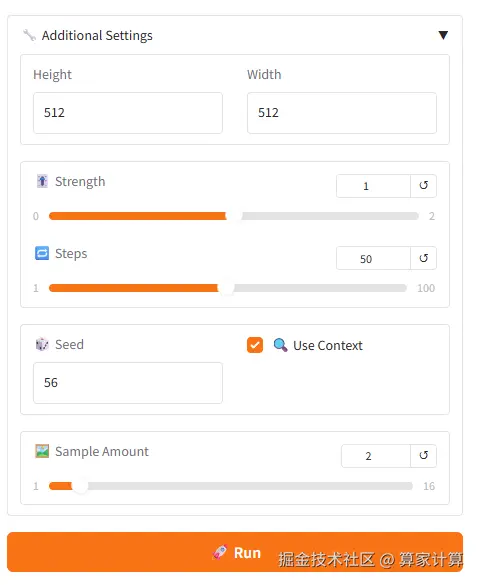Click the Strength up-arrow icon

(42, 181)
